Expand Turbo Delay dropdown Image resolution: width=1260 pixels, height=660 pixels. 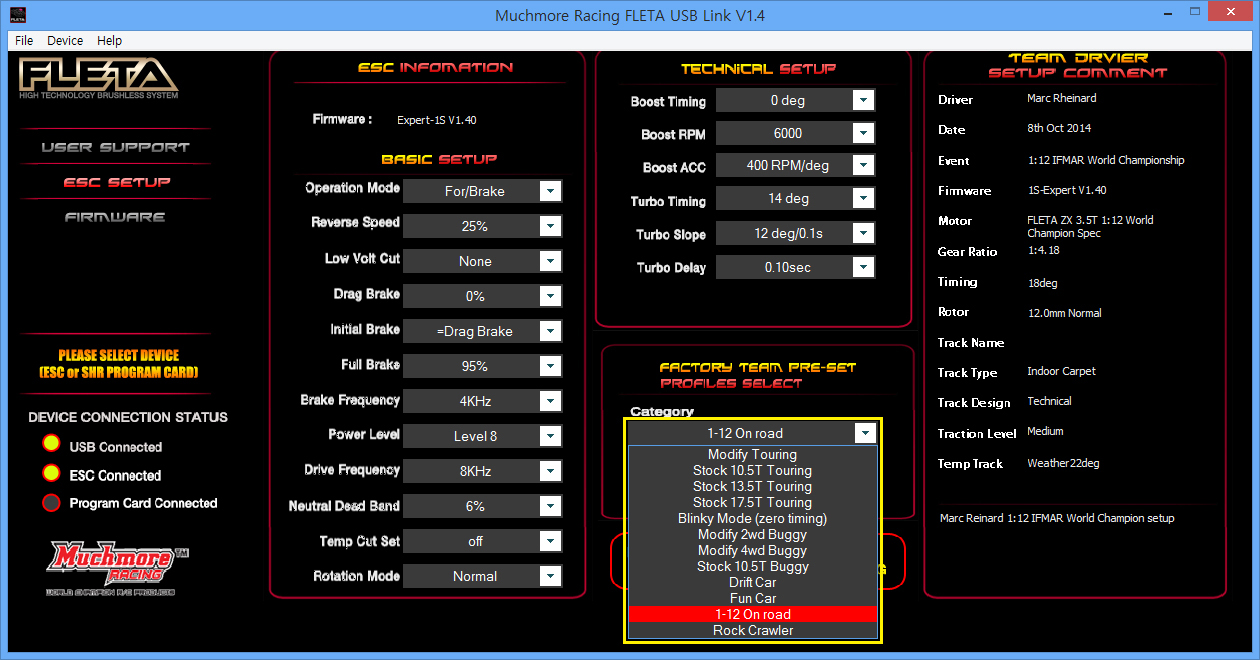point(863,267)
